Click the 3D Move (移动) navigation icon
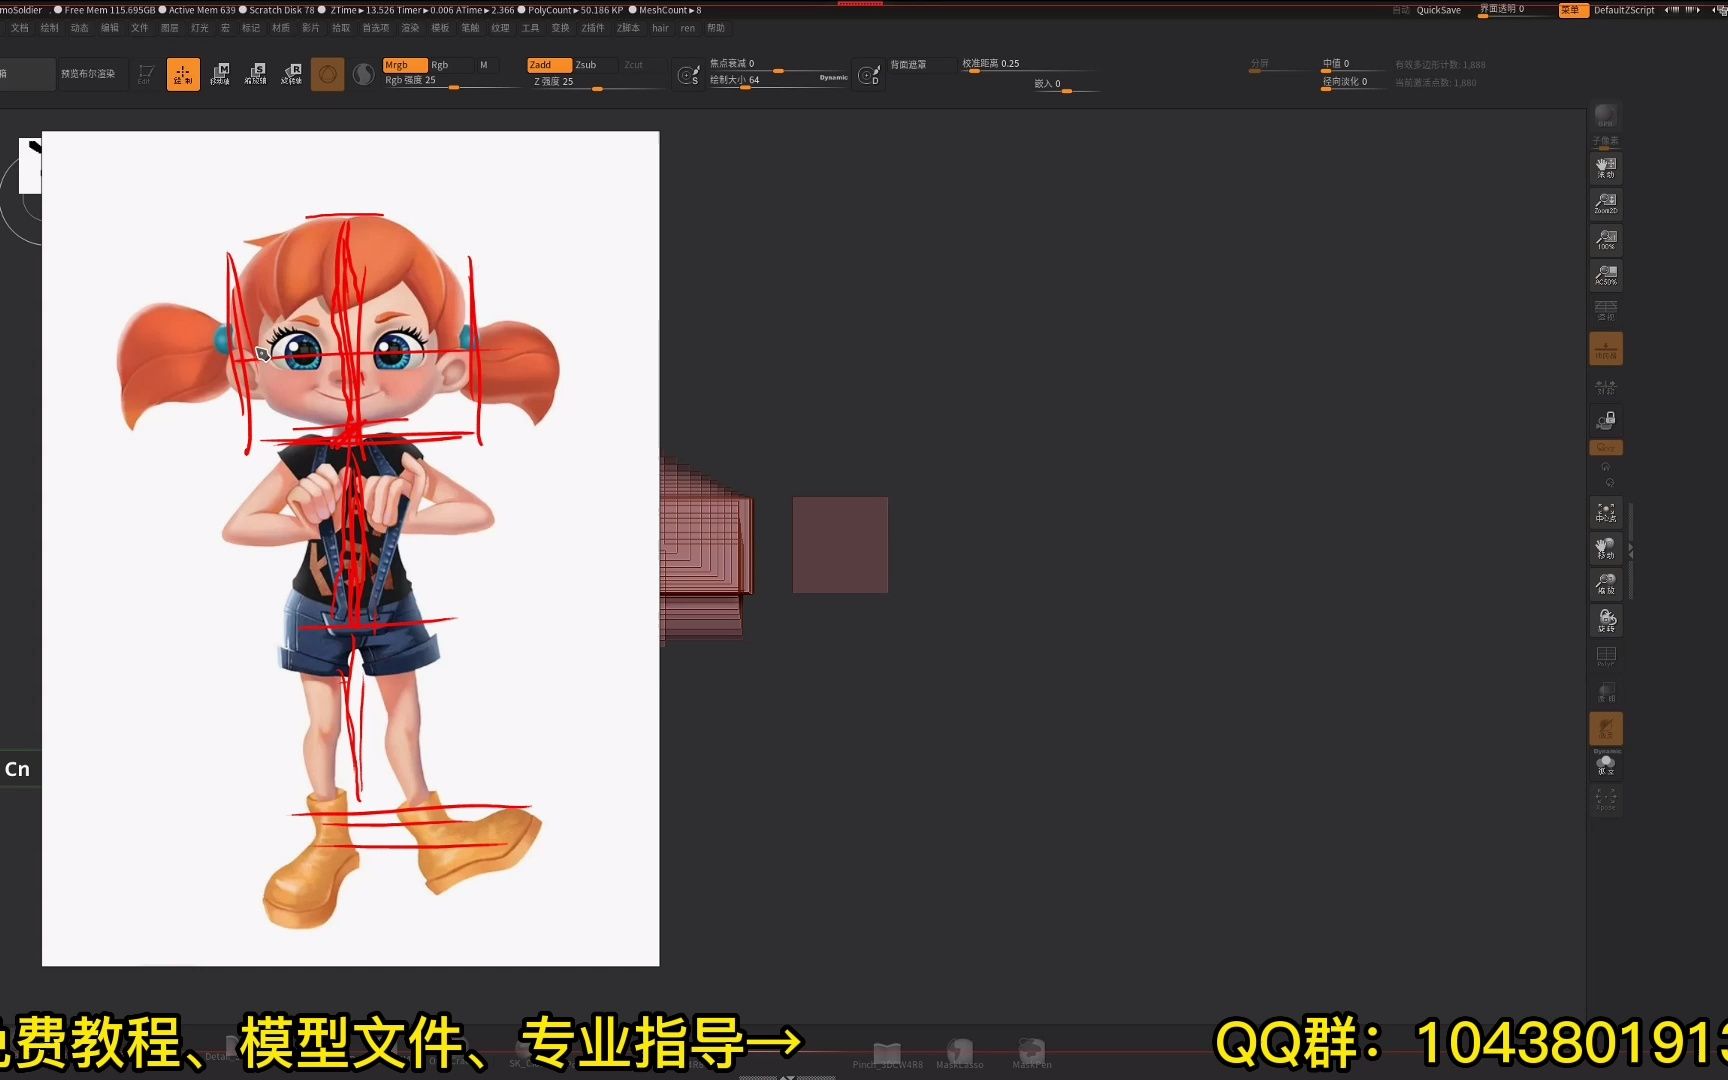The width and height of the screenshot is (1728, 1080). coord(1606,549)
